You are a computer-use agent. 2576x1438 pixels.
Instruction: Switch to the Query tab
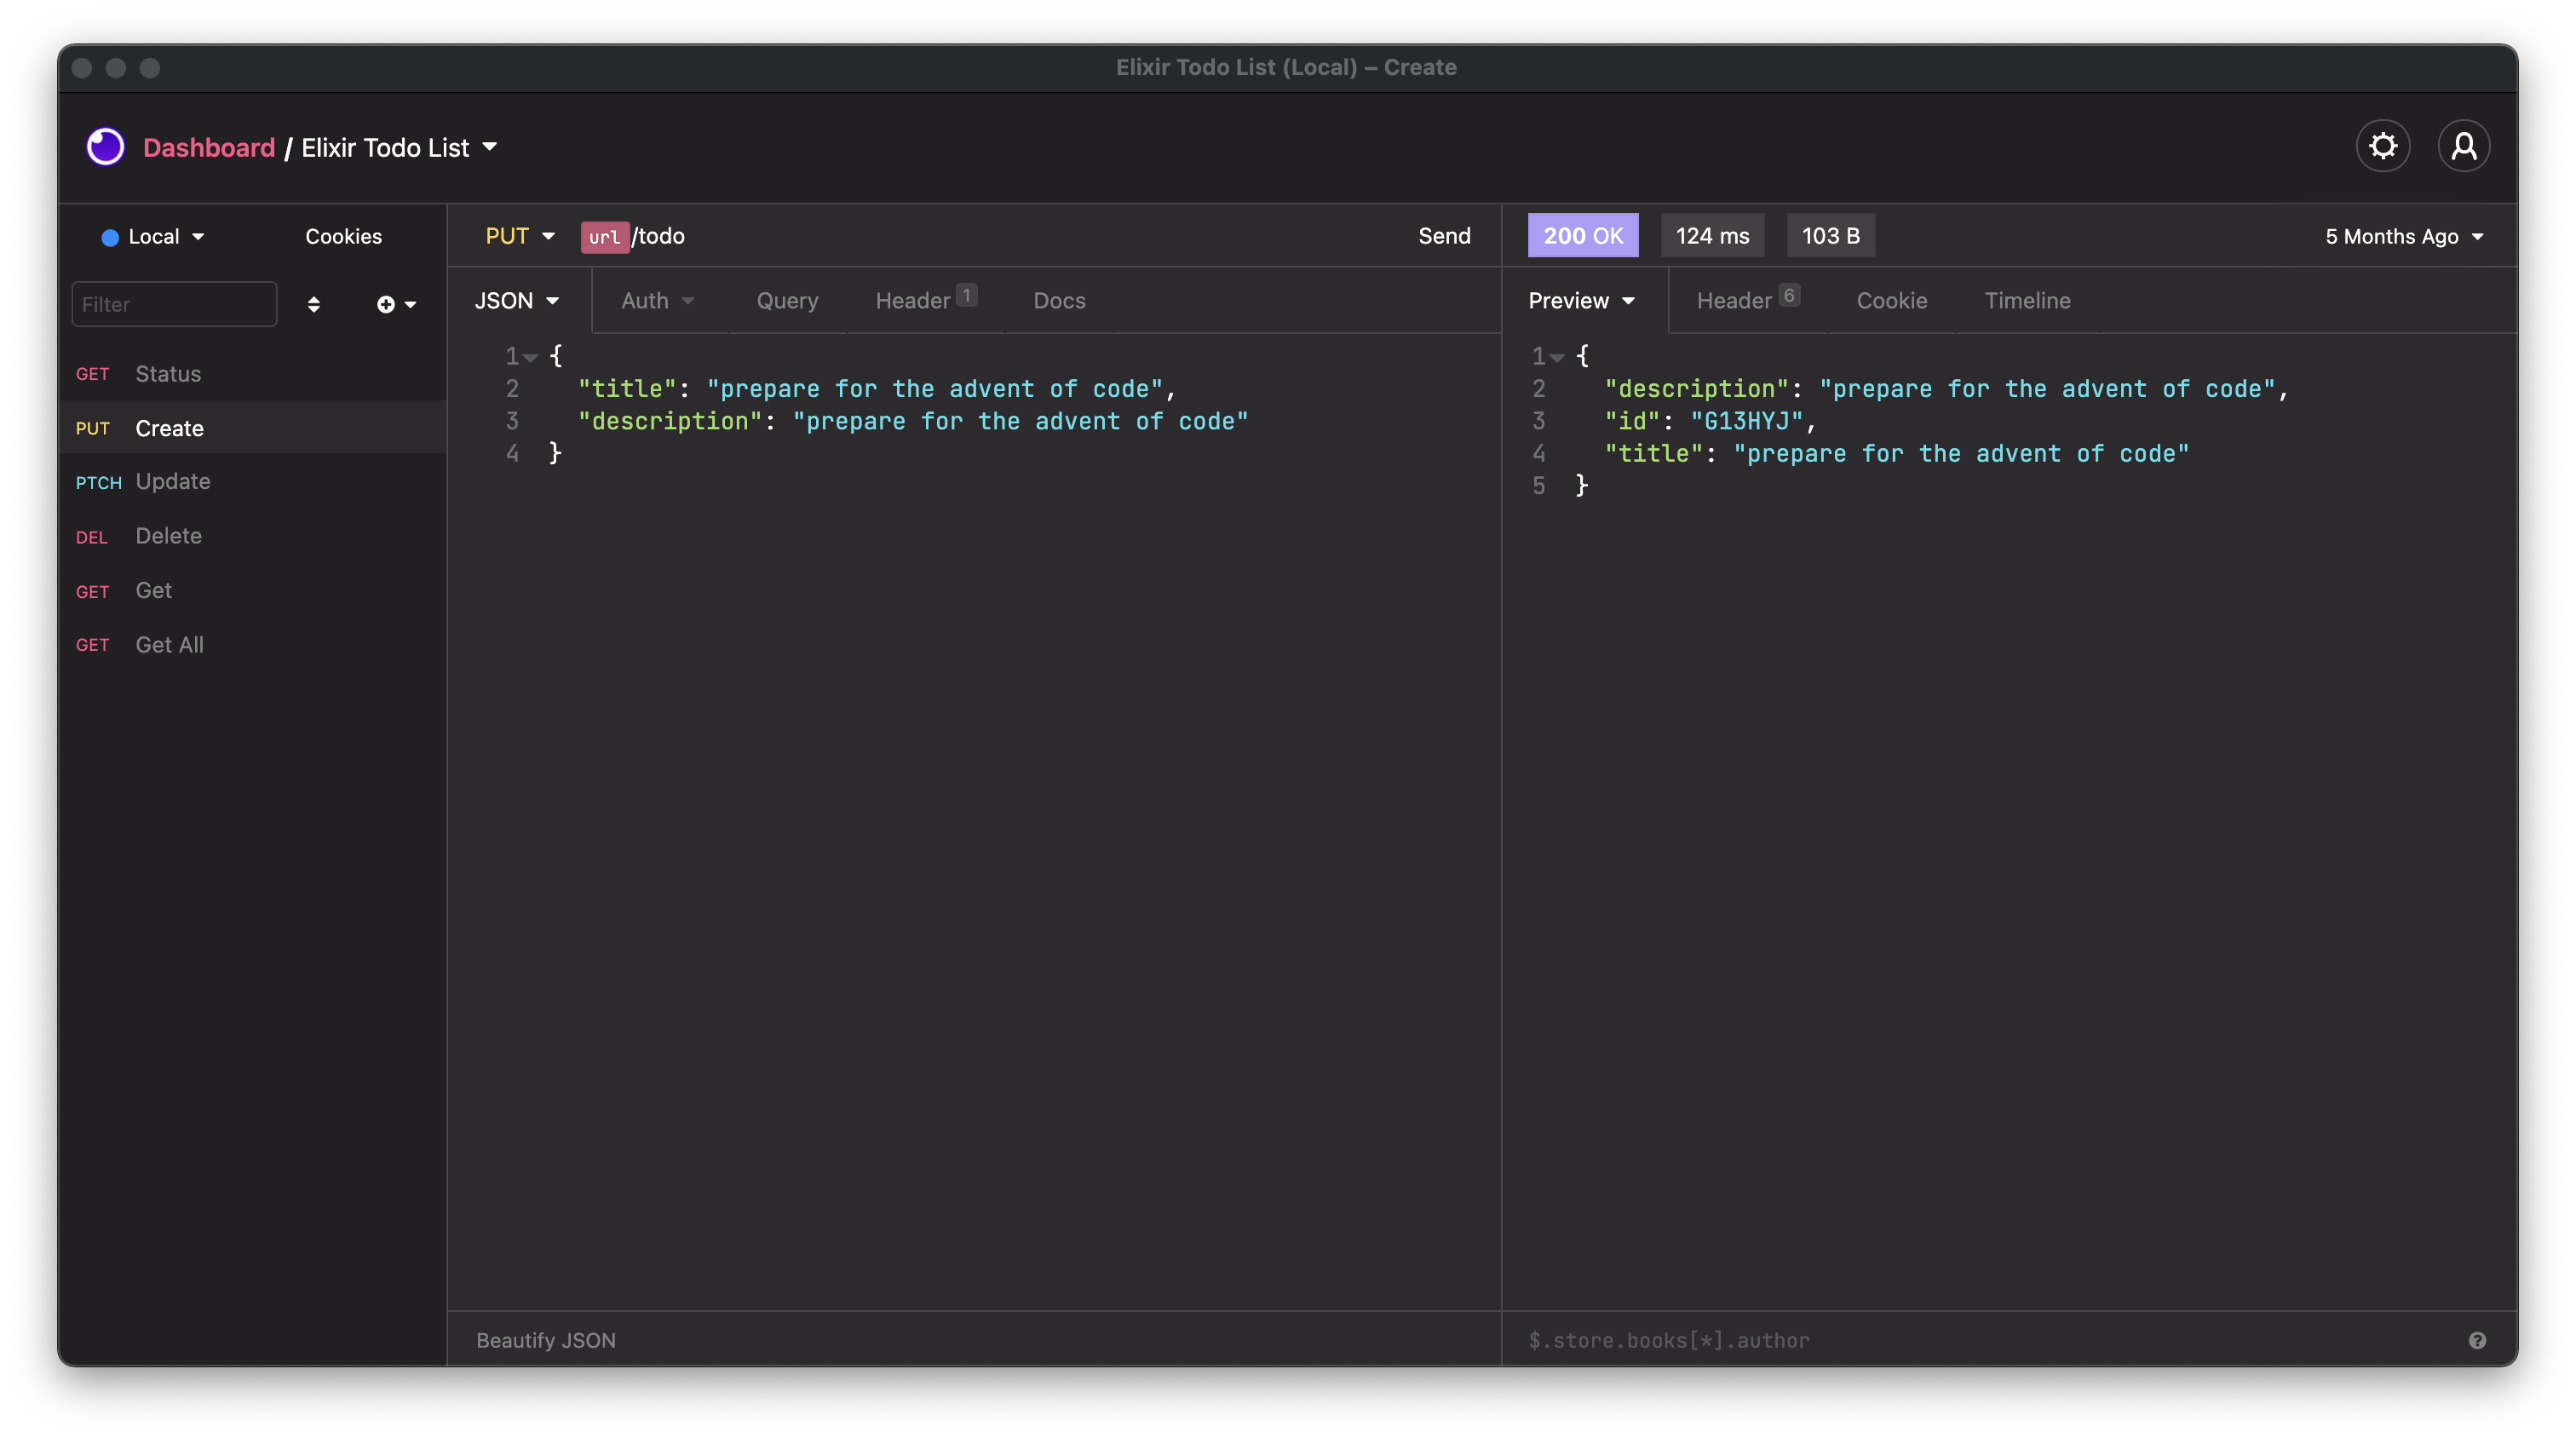[x=787, y=301]
